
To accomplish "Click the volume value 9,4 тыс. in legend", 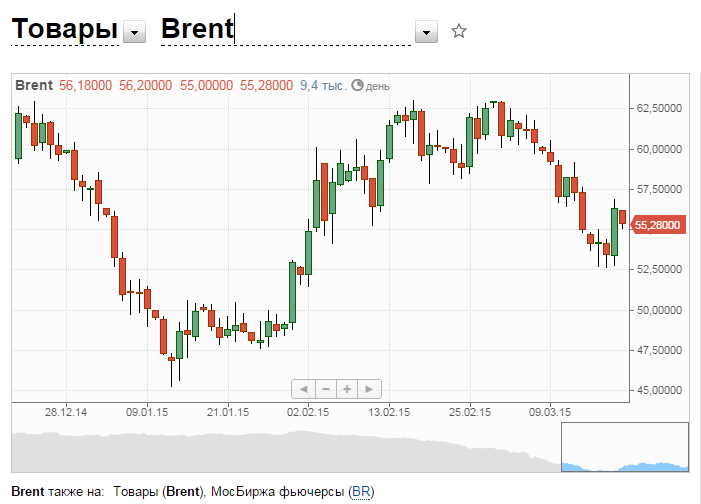I will point(323,85).
